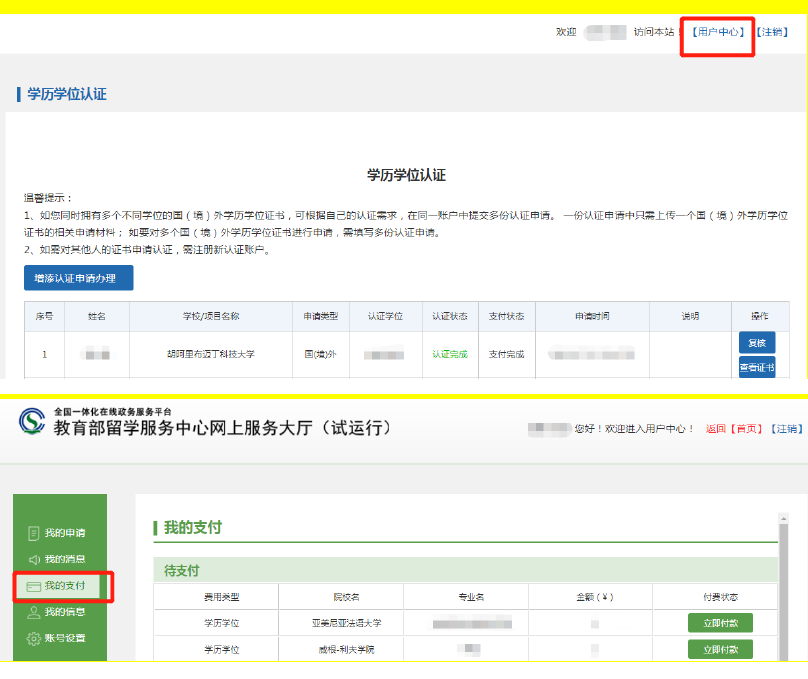The height and width of the screenshot is (679, 808).
Task: Open 账号设置 menu item
Action: [x=65, y=638]
